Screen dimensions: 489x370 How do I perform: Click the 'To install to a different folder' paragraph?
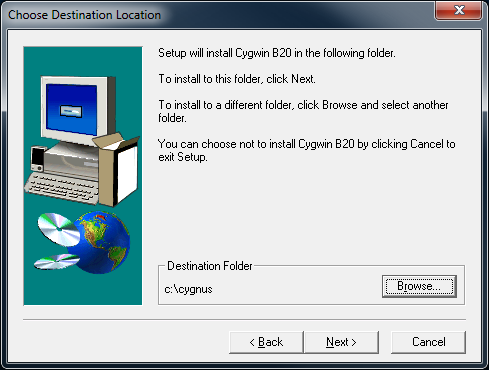[303, 111]
